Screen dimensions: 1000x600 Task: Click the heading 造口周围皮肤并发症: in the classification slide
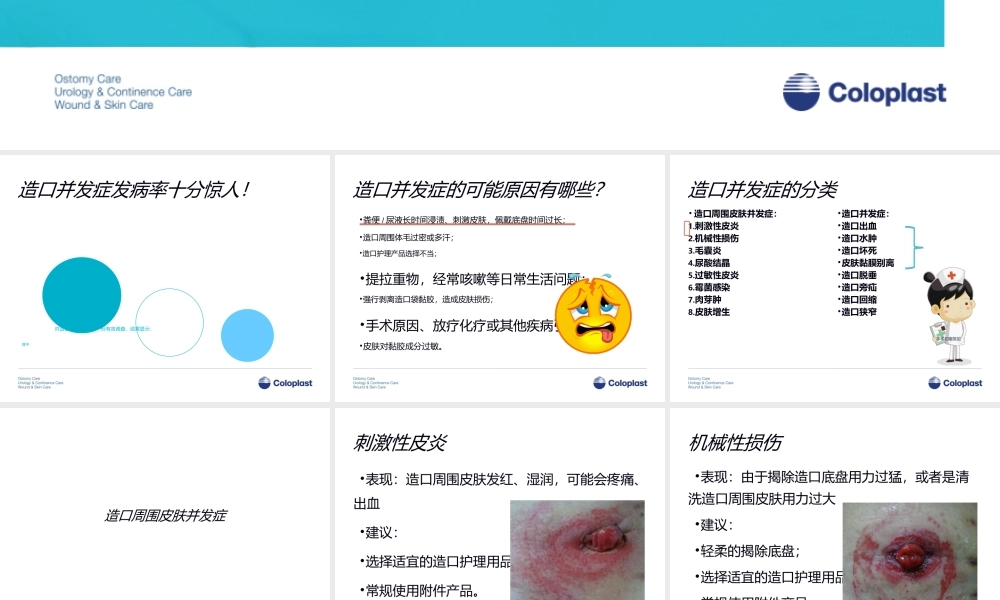tap(733, 214)
